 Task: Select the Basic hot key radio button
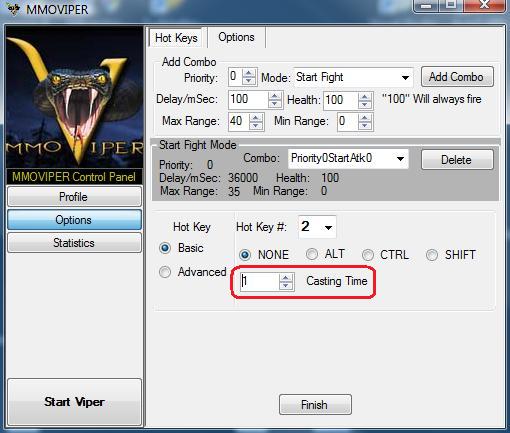click(x=165, y=248)
